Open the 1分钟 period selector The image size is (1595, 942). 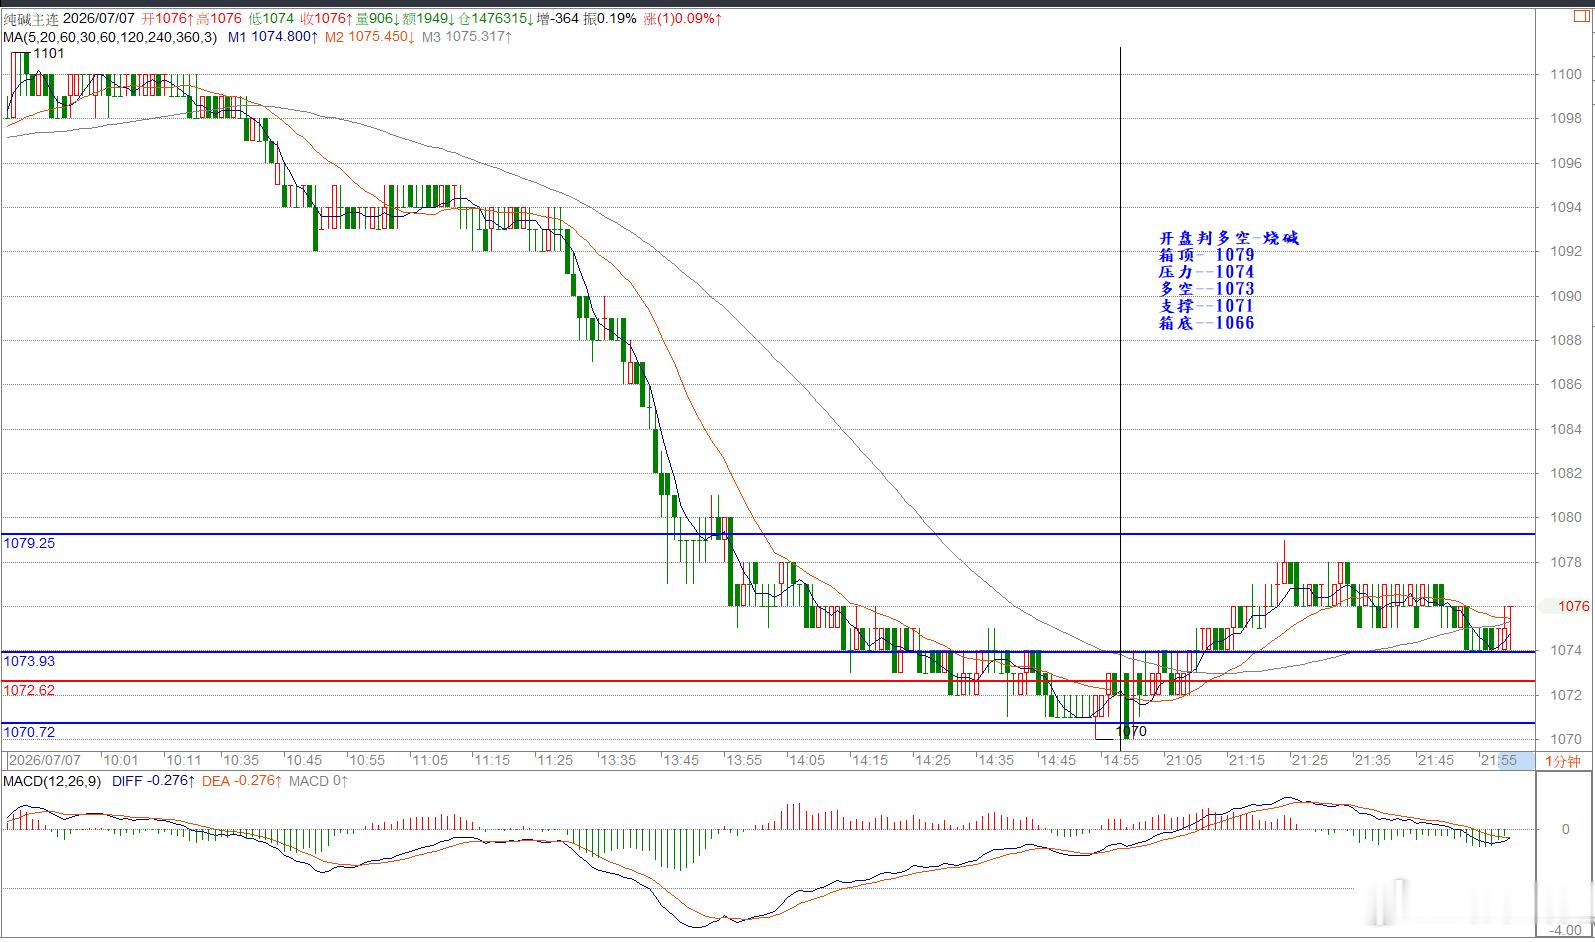(x=1562, y=761)
